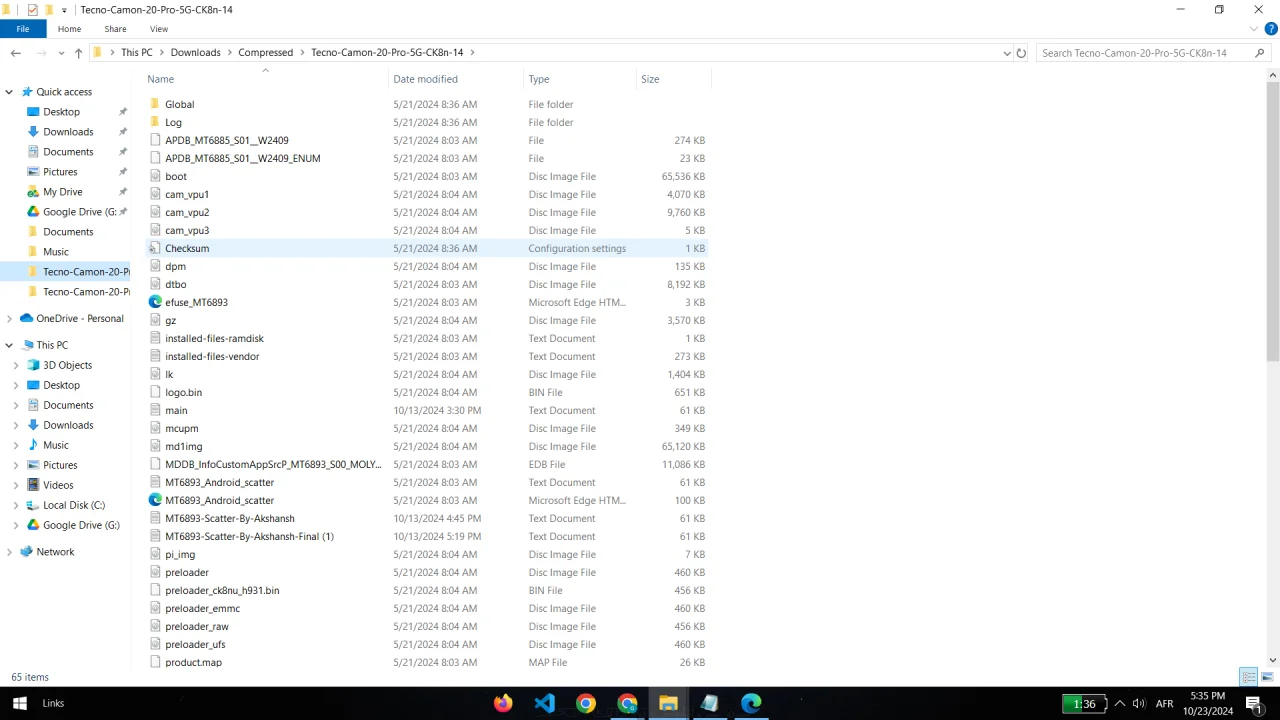1280x720 pixels.
Task: Go back using the Back arrow
Action: click(x=15, y=53)
